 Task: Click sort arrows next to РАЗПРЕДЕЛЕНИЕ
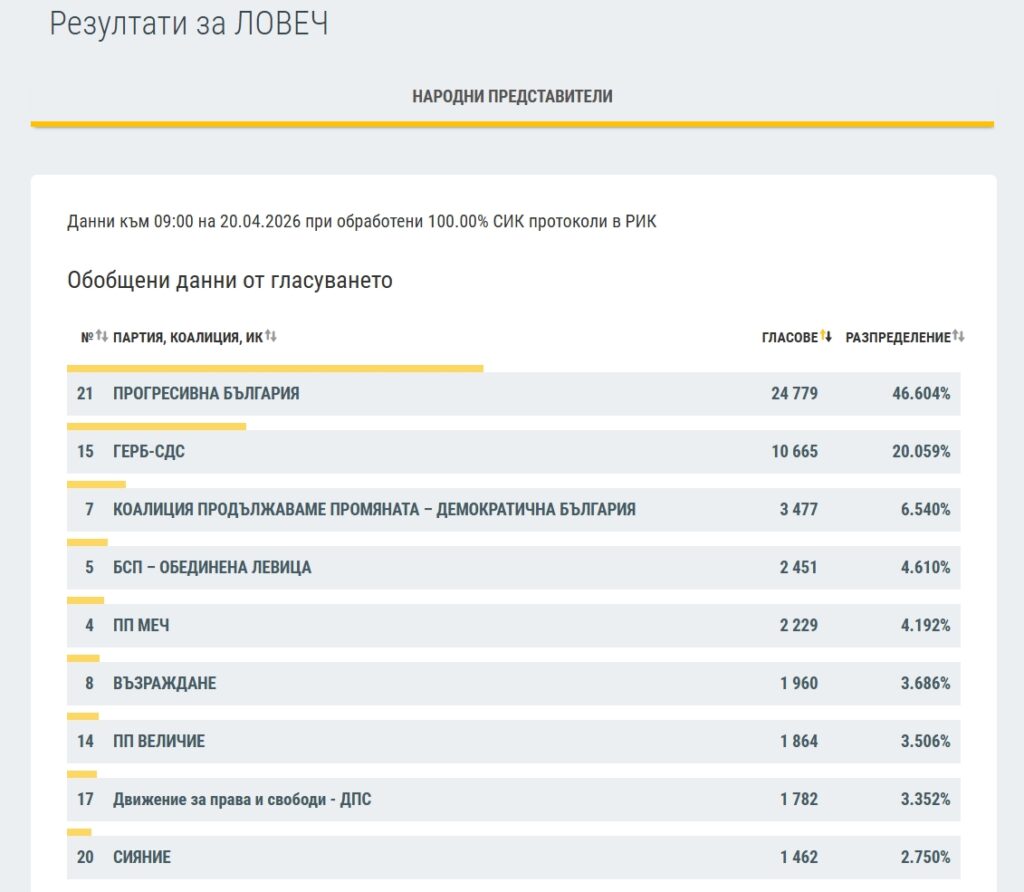coord(959,337)
